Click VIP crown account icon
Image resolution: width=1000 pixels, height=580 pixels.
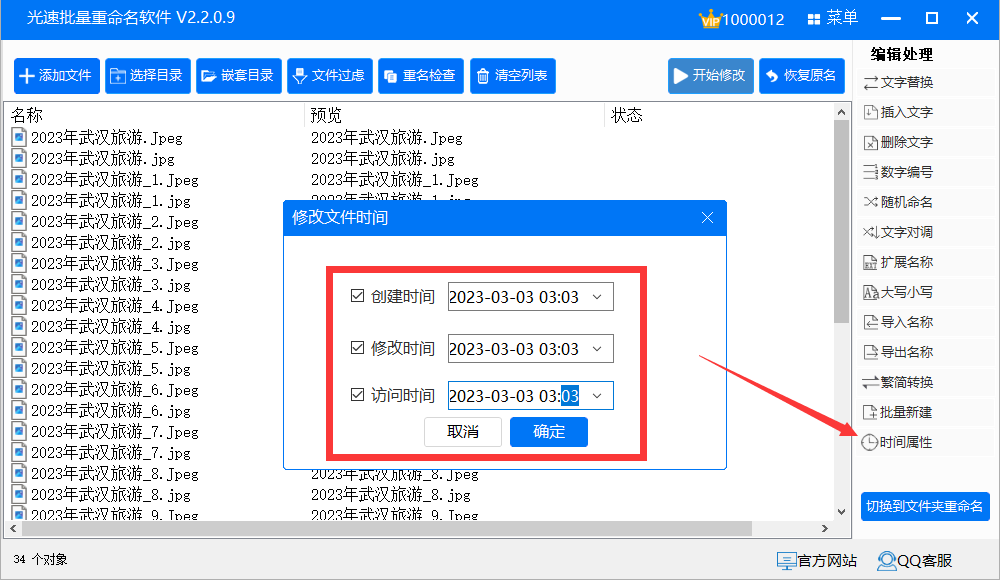coord(710,19)
